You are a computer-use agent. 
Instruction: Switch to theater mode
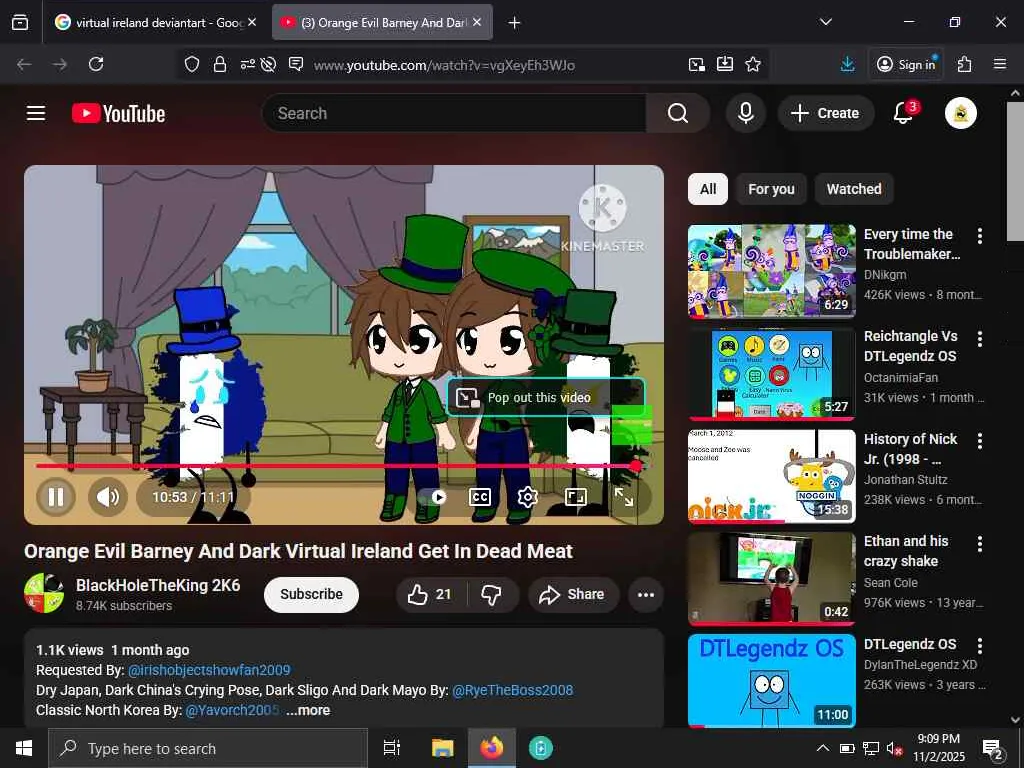[x=575, y=498]
